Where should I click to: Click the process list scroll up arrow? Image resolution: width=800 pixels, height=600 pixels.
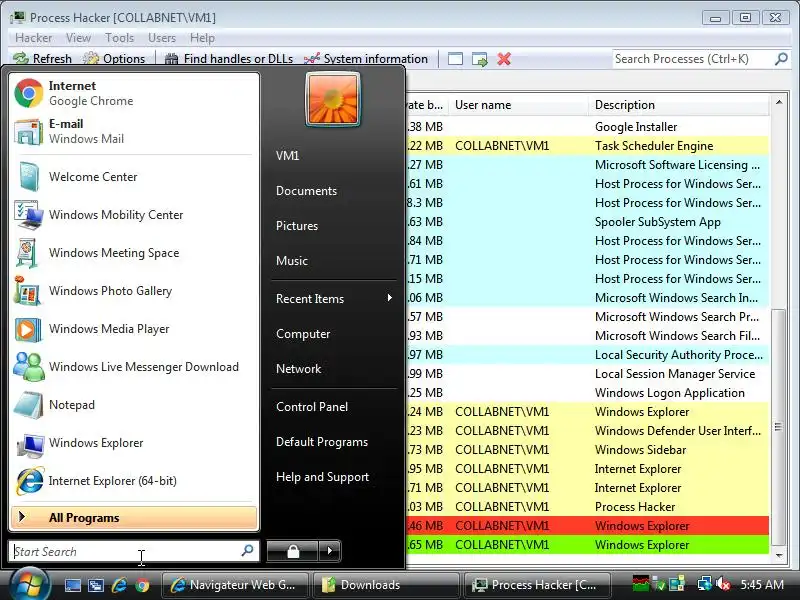[779, 102]
